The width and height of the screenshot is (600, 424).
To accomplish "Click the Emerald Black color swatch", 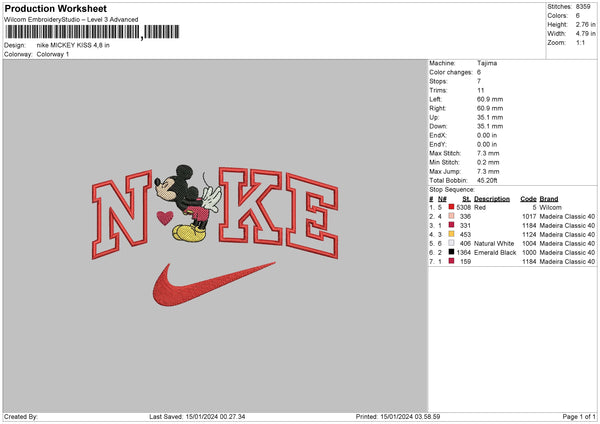I will pyautogui.click(x=451, y=252).
